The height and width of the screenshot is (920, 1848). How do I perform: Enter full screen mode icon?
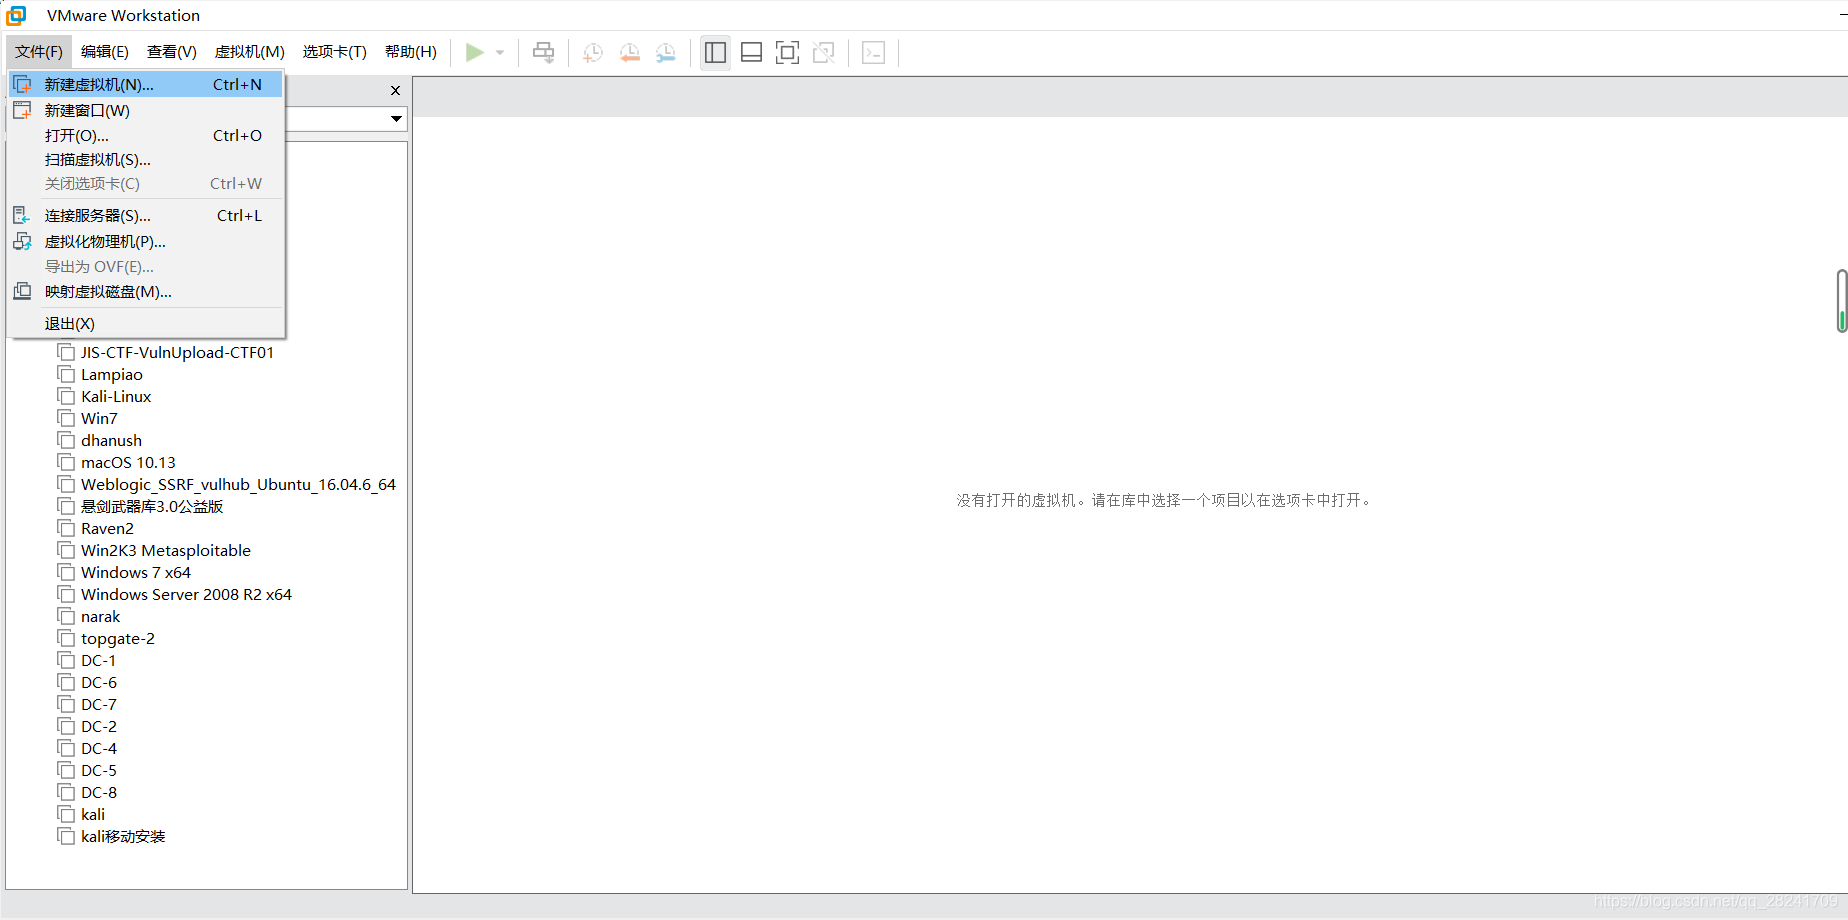click(x=788, y=53)
